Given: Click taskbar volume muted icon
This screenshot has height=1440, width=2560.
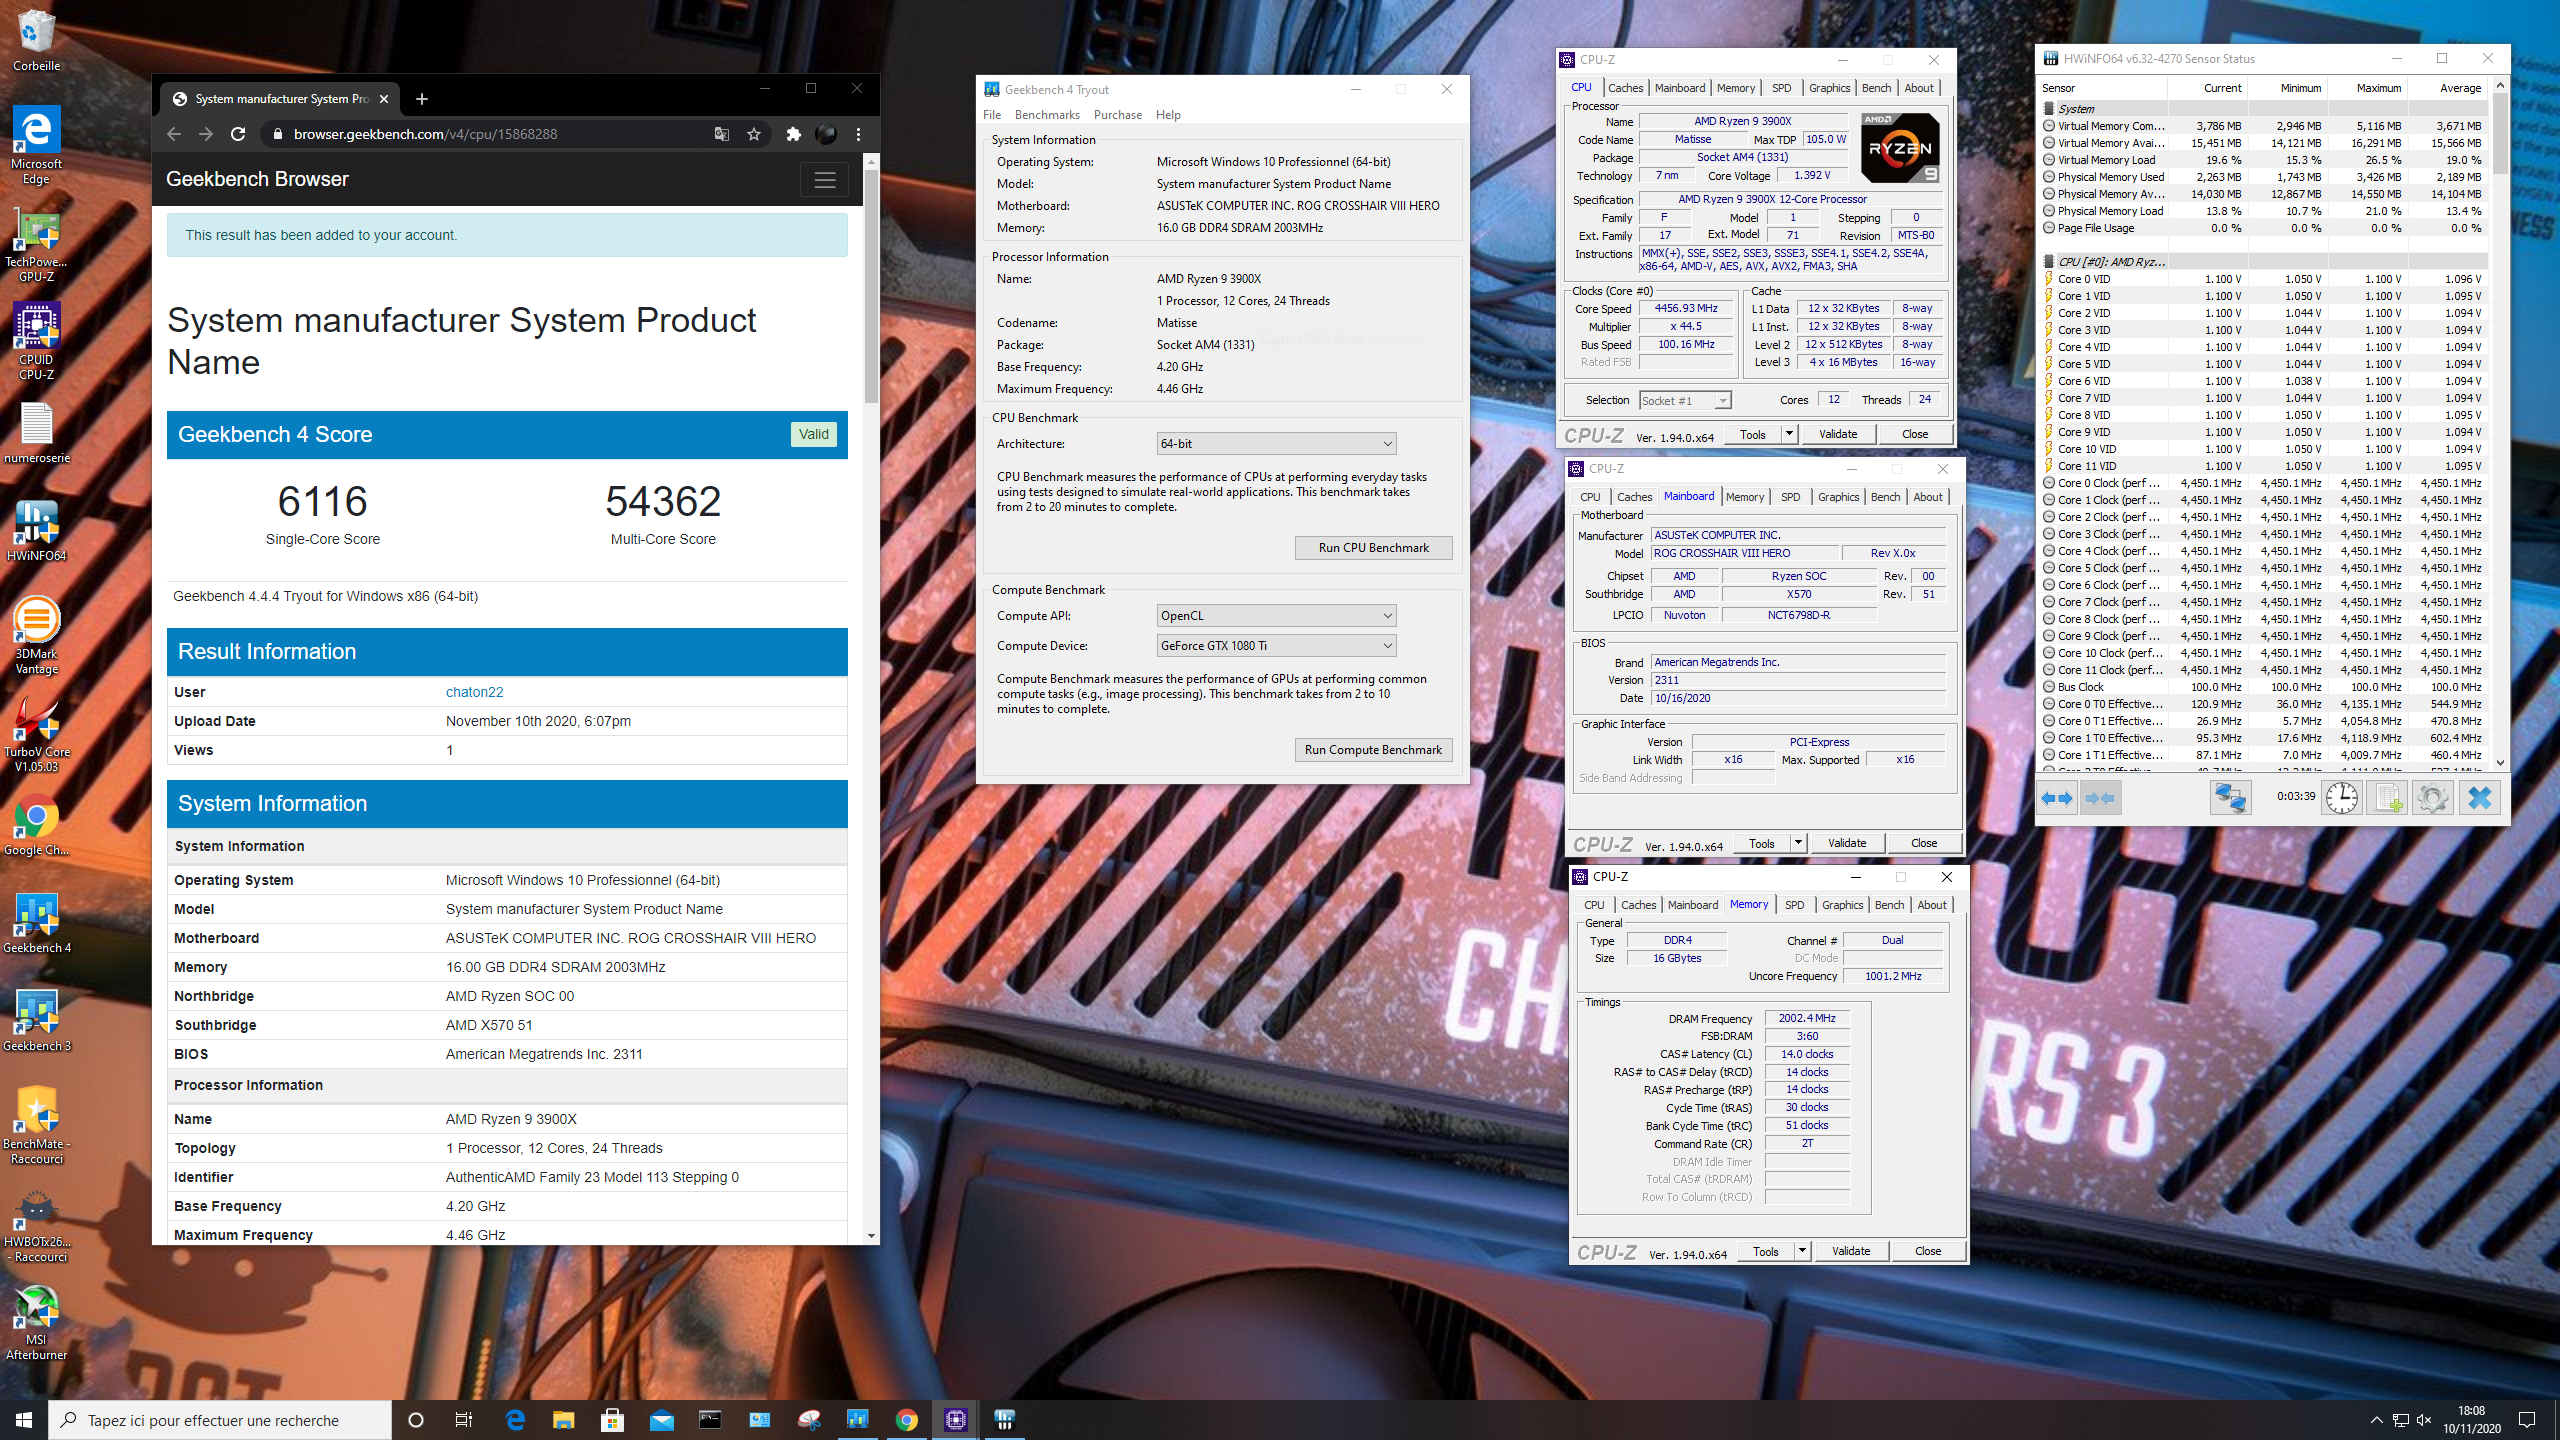Looking at the screenshot, I should 2424,1420.
